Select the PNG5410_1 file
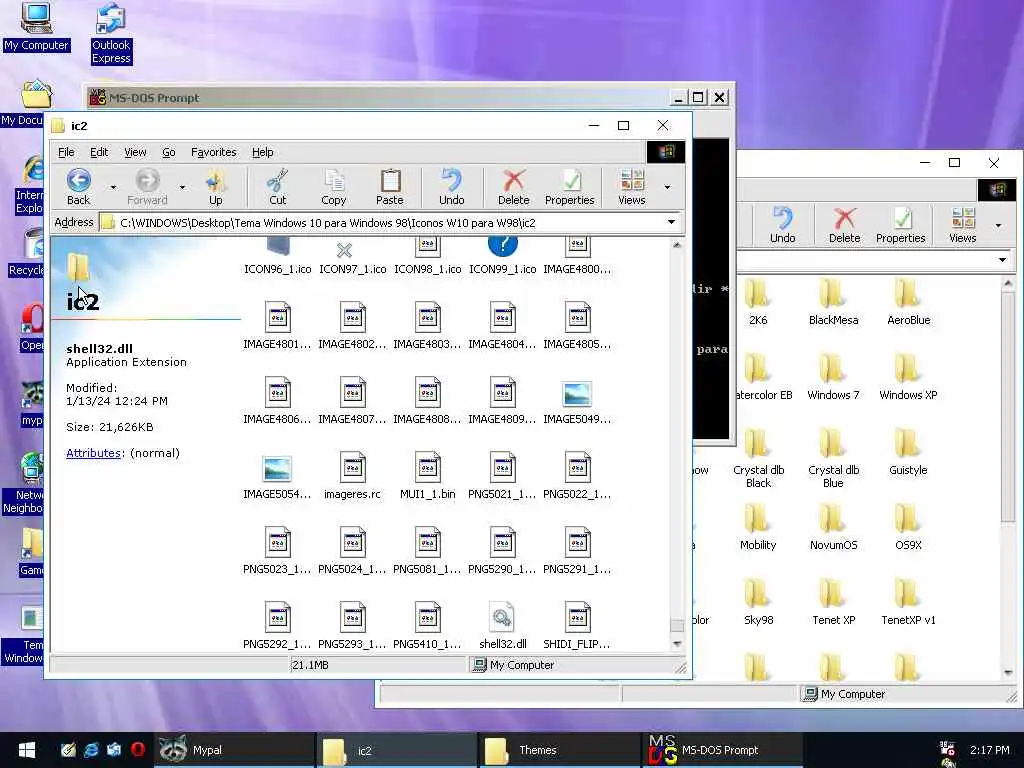 (427, 616)
